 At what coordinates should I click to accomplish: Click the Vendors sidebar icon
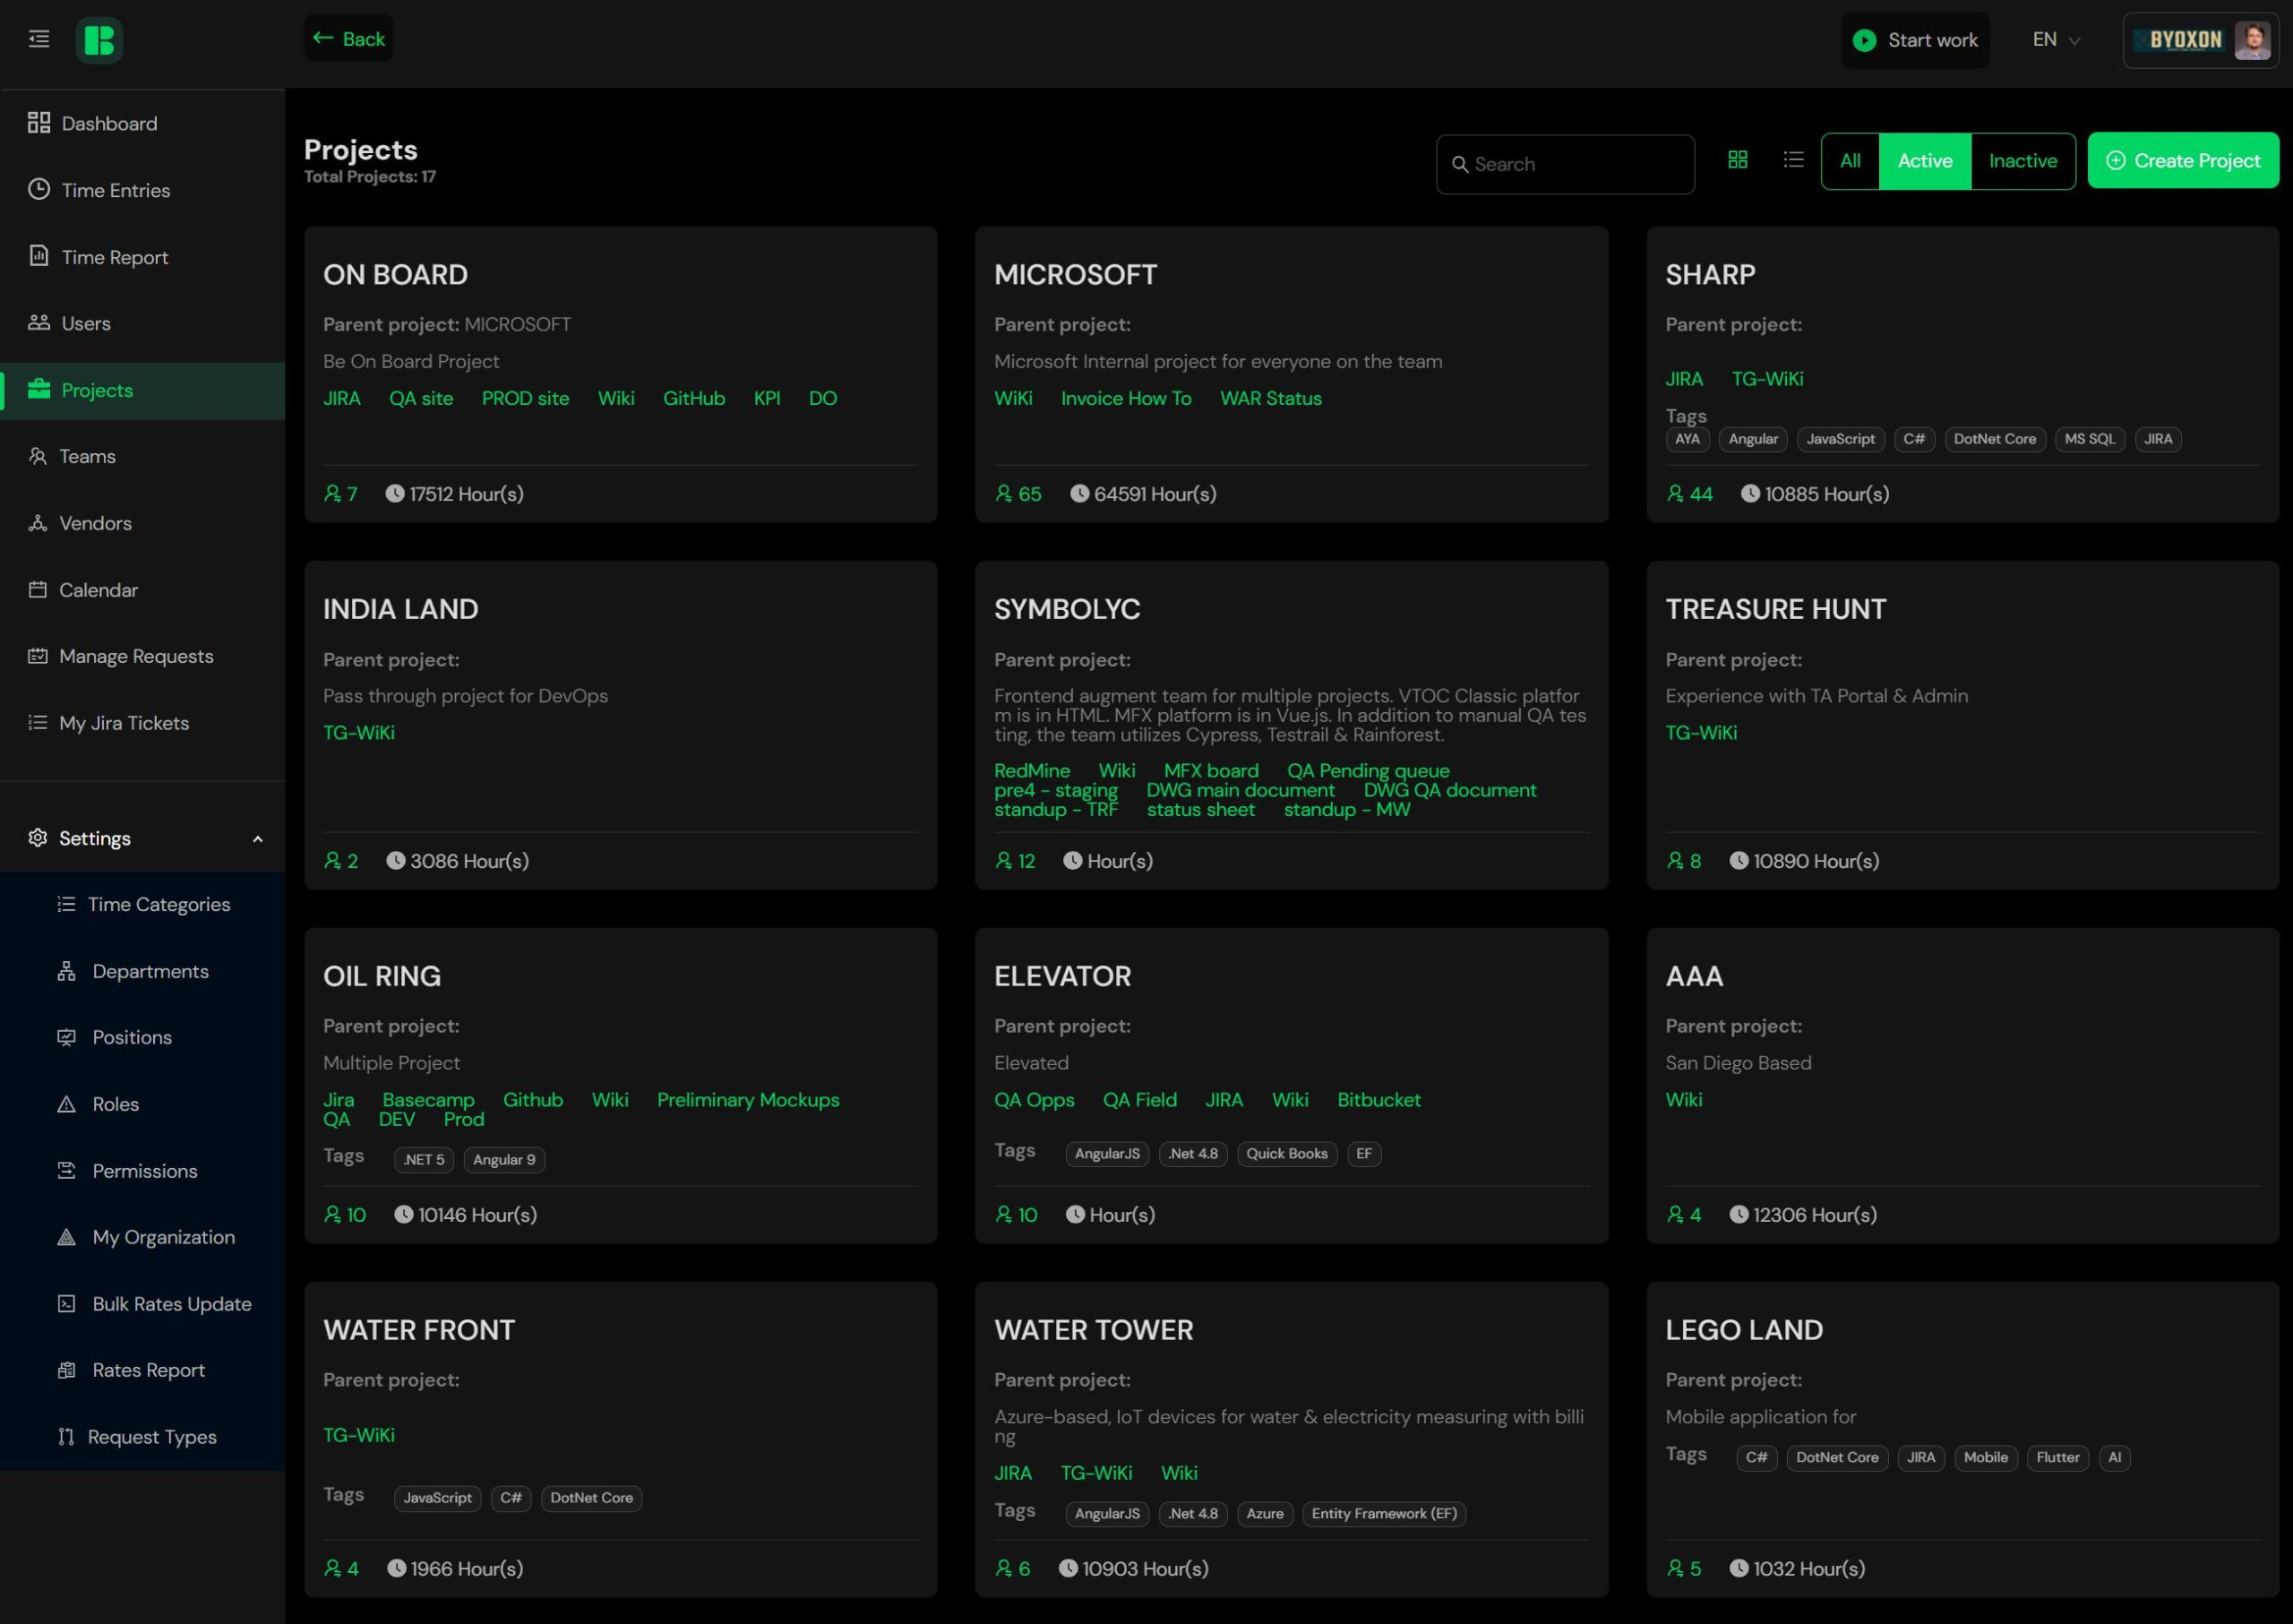click(38, 523)
